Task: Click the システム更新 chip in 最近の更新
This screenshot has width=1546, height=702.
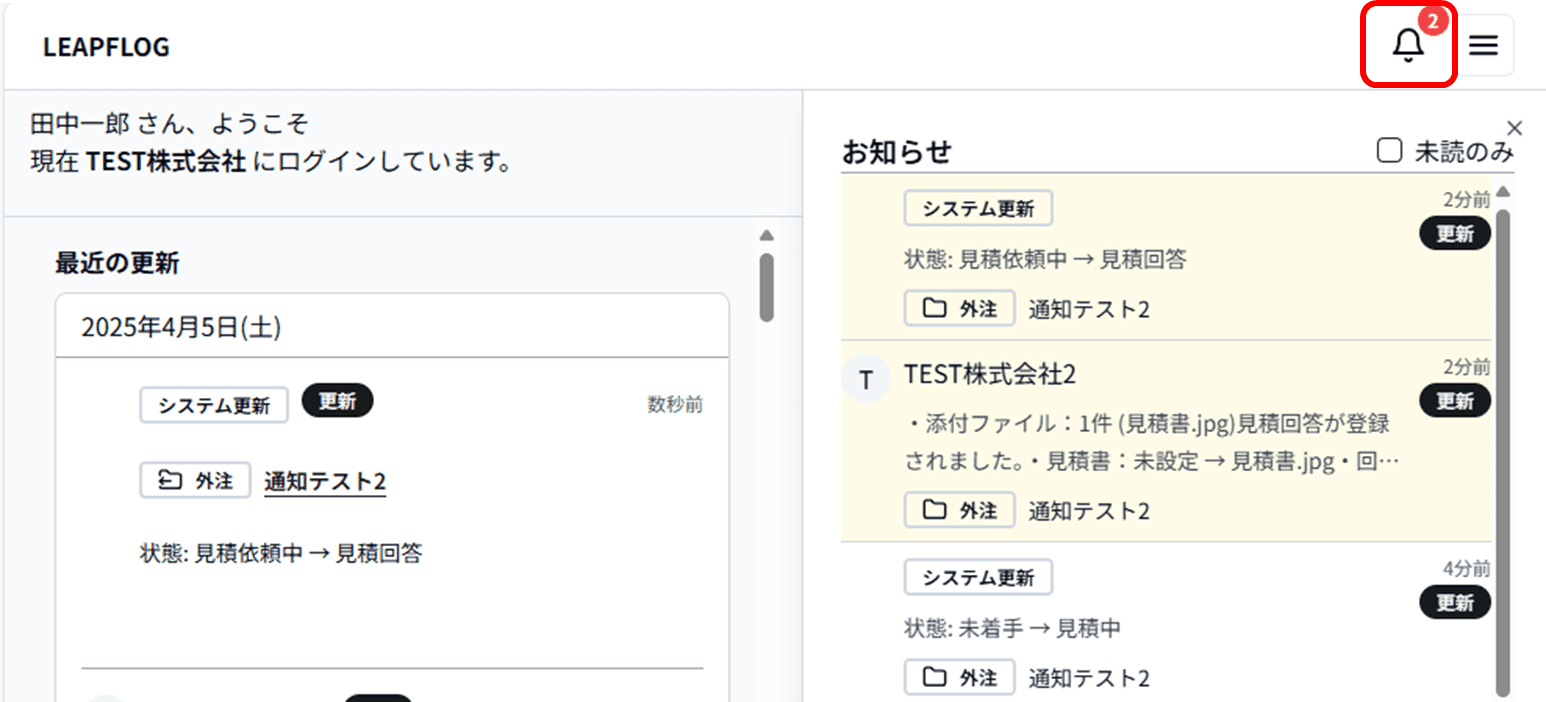Action: click(213, 404)
